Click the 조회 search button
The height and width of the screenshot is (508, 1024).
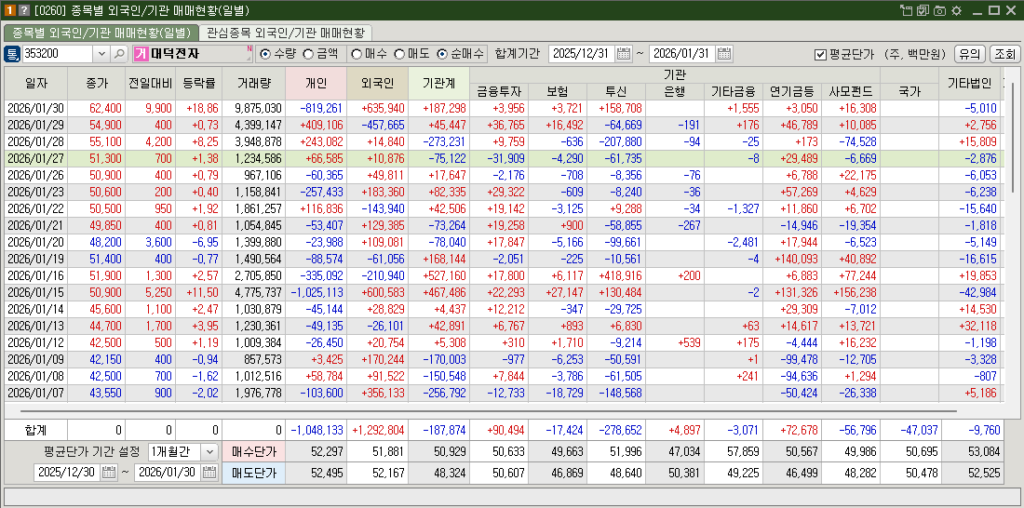[1004, 54]
